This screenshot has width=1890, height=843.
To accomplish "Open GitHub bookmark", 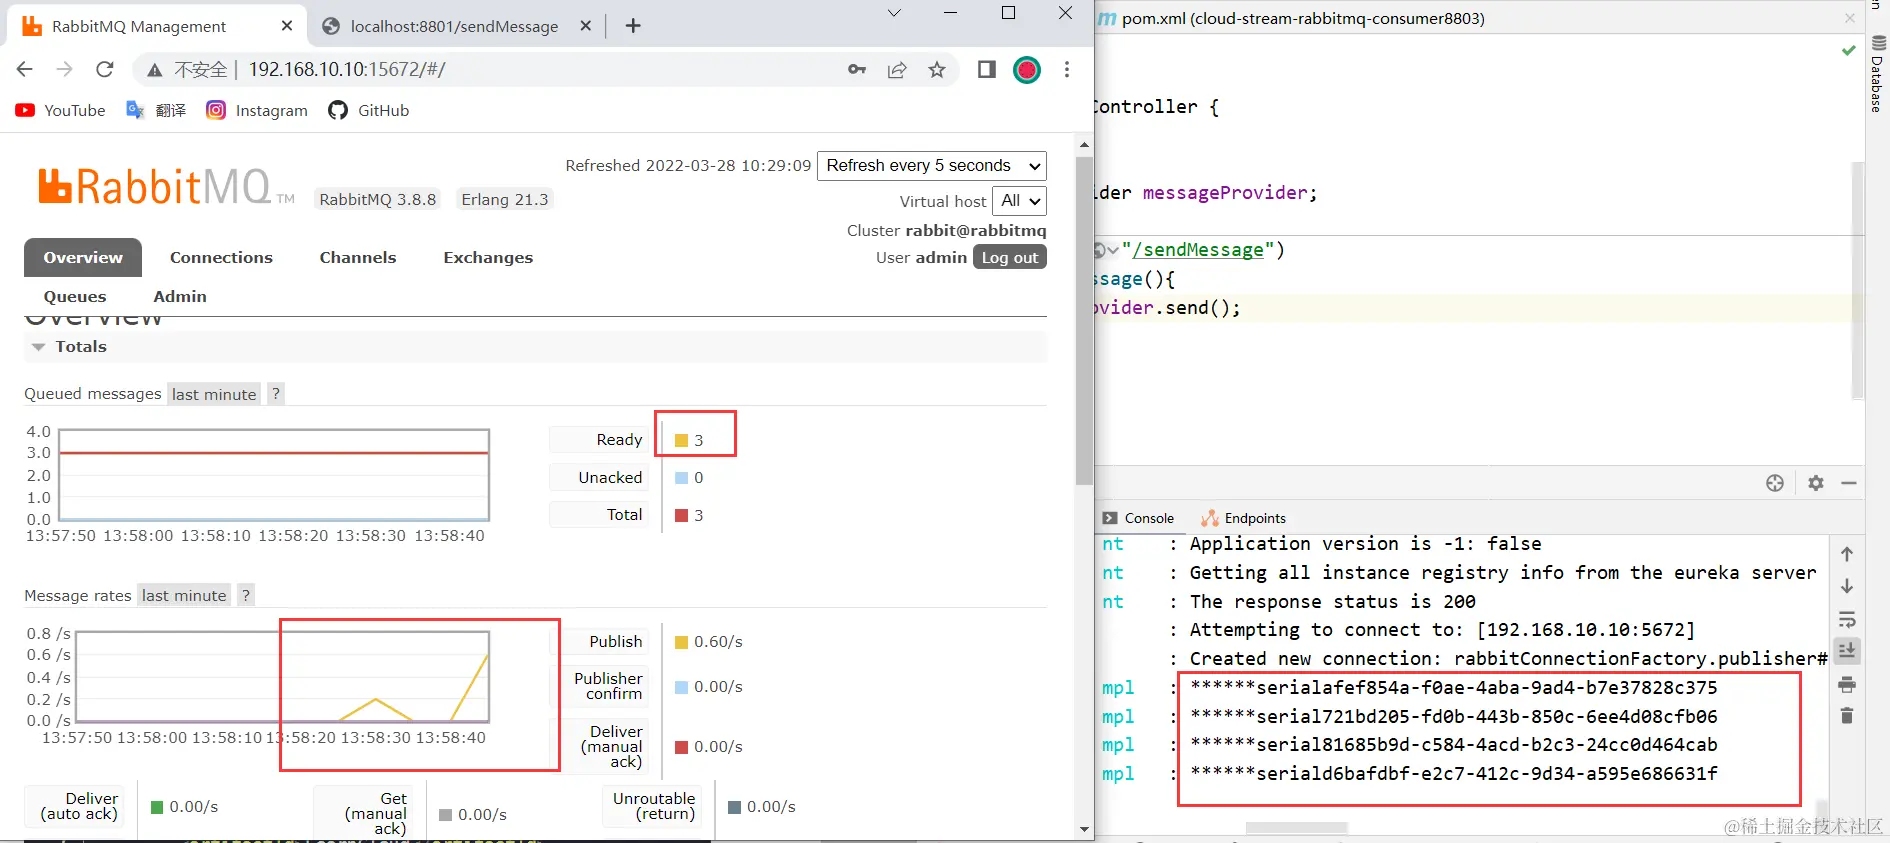I will (369, 110).
